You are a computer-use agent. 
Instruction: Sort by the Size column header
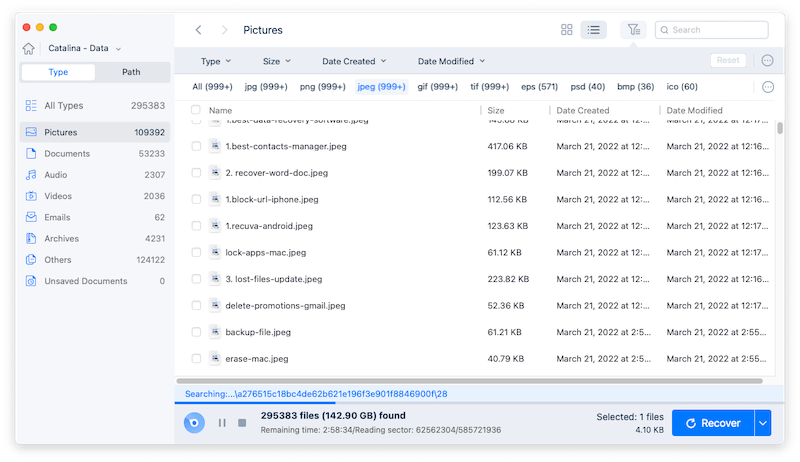point(495,110)
